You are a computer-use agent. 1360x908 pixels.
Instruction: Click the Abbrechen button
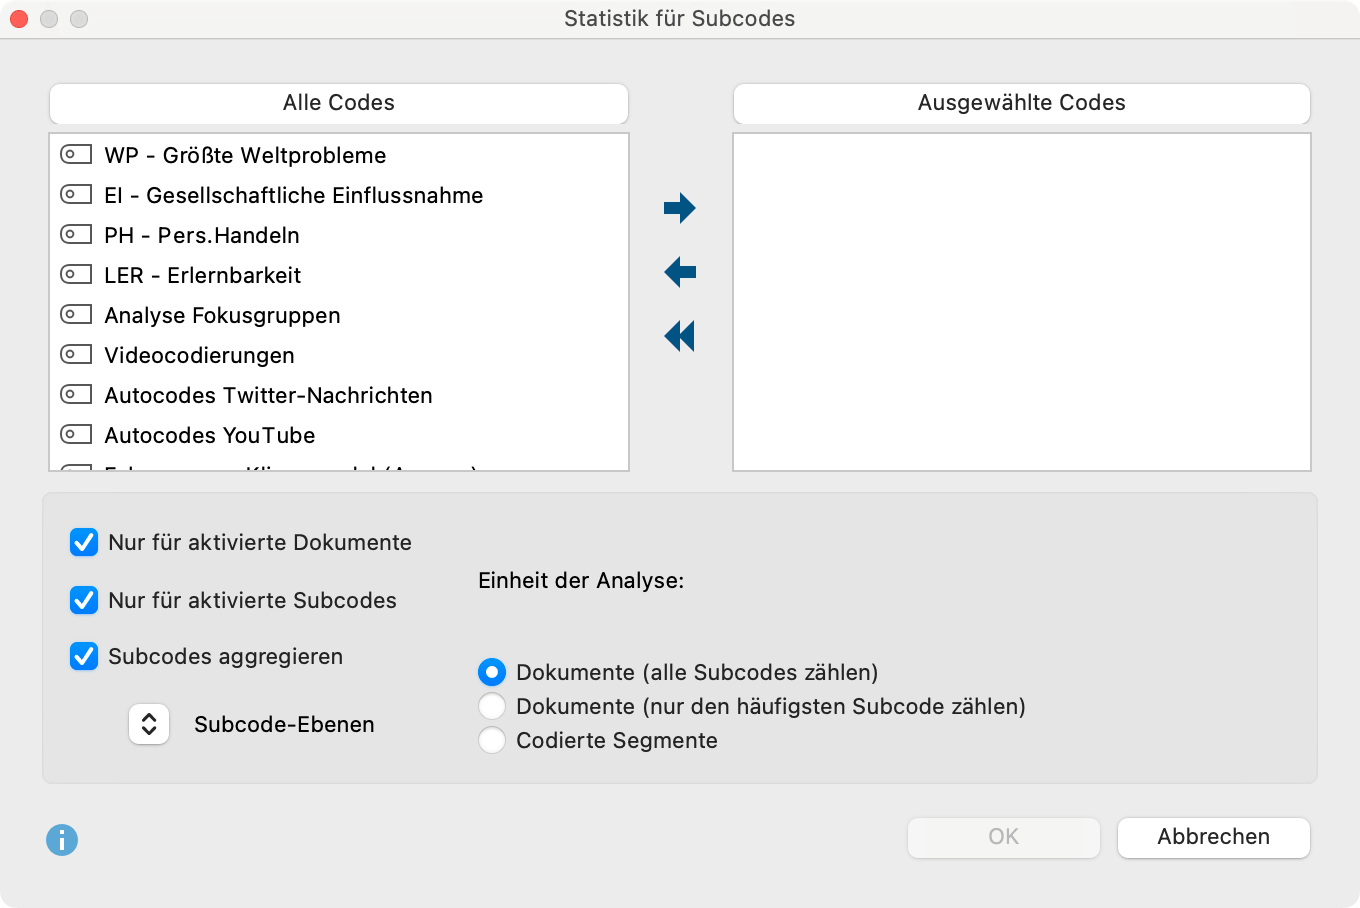1214,837
